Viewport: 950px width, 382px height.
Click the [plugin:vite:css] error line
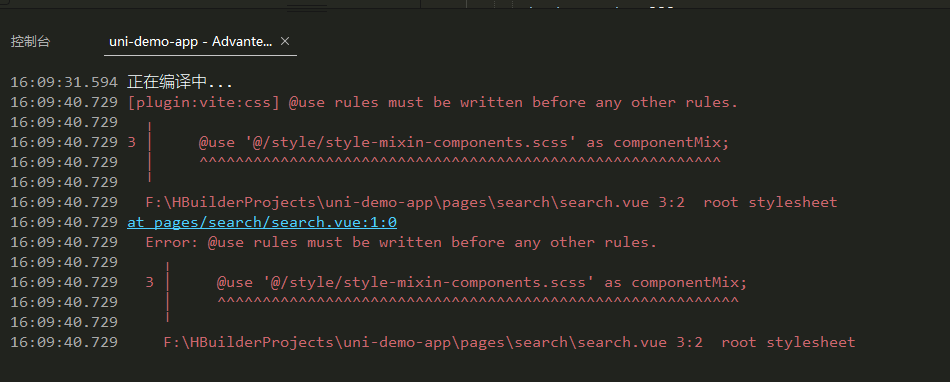coord(433,102)
